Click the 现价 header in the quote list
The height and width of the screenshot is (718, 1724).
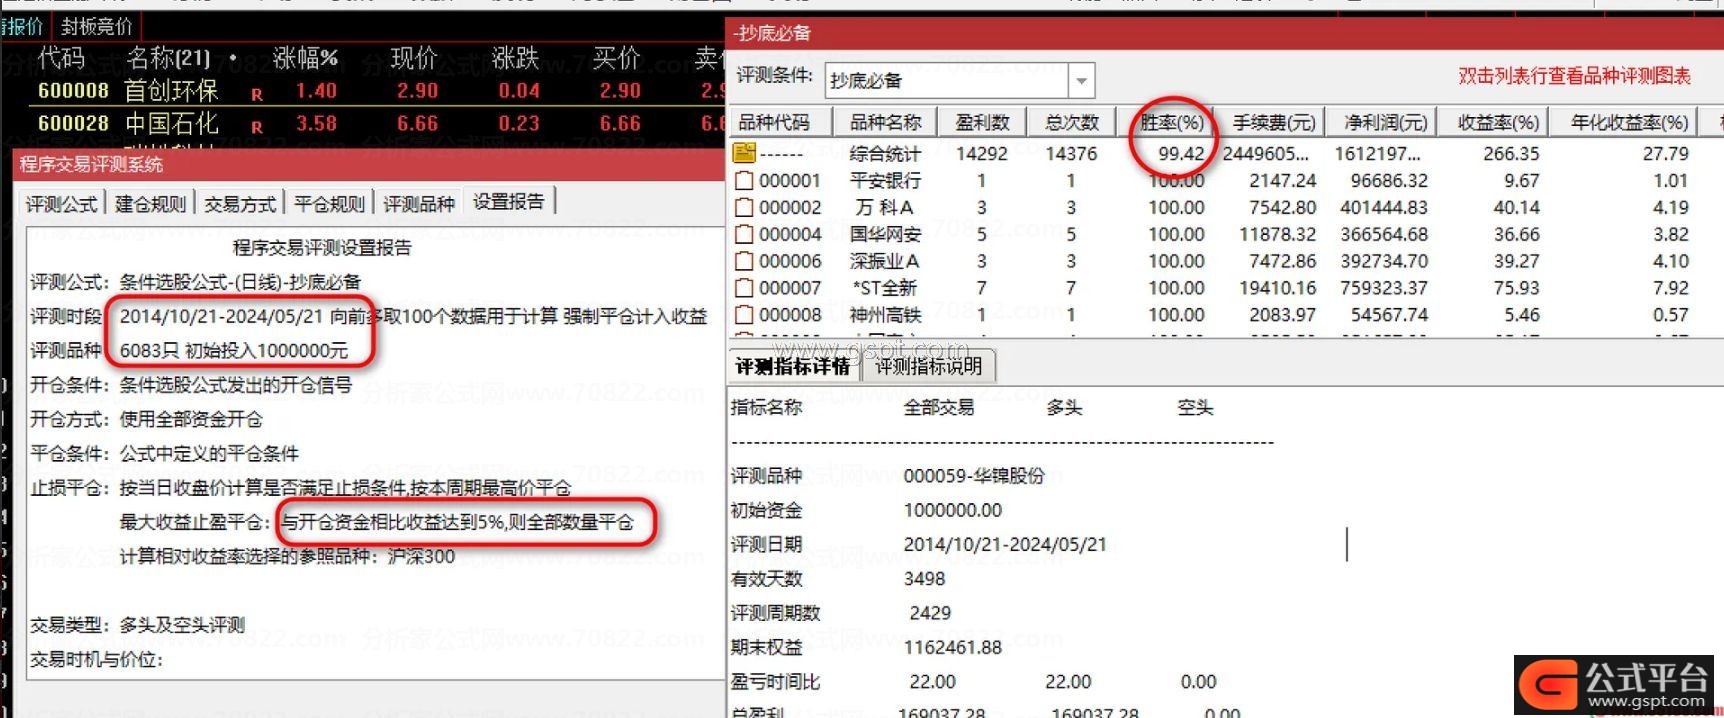point(414,58)
